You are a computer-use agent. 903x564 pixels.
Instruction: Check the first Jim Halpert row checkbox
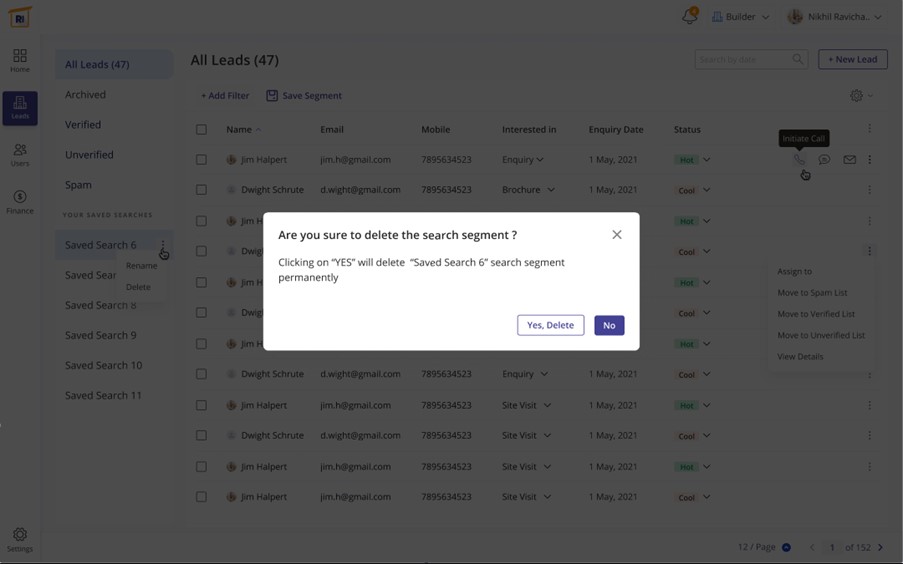(201, 159)
